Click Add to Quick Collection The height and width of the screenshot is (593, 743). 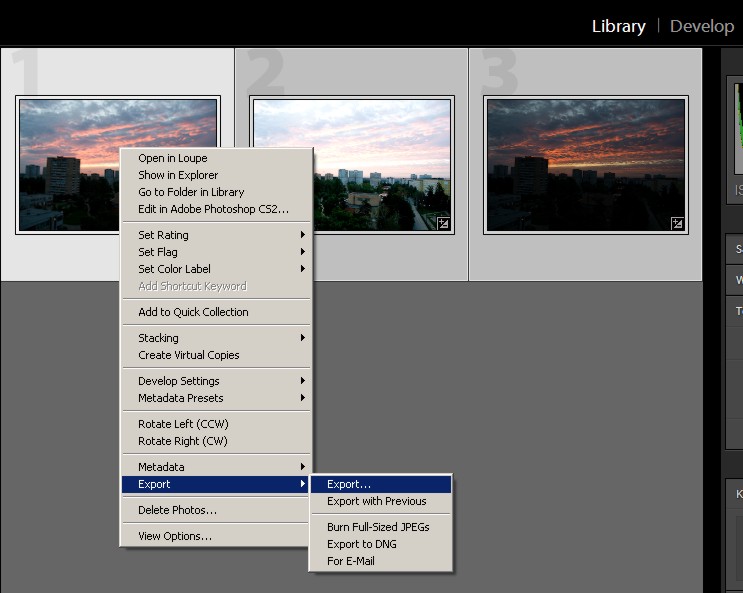click(x=193, y=312)
